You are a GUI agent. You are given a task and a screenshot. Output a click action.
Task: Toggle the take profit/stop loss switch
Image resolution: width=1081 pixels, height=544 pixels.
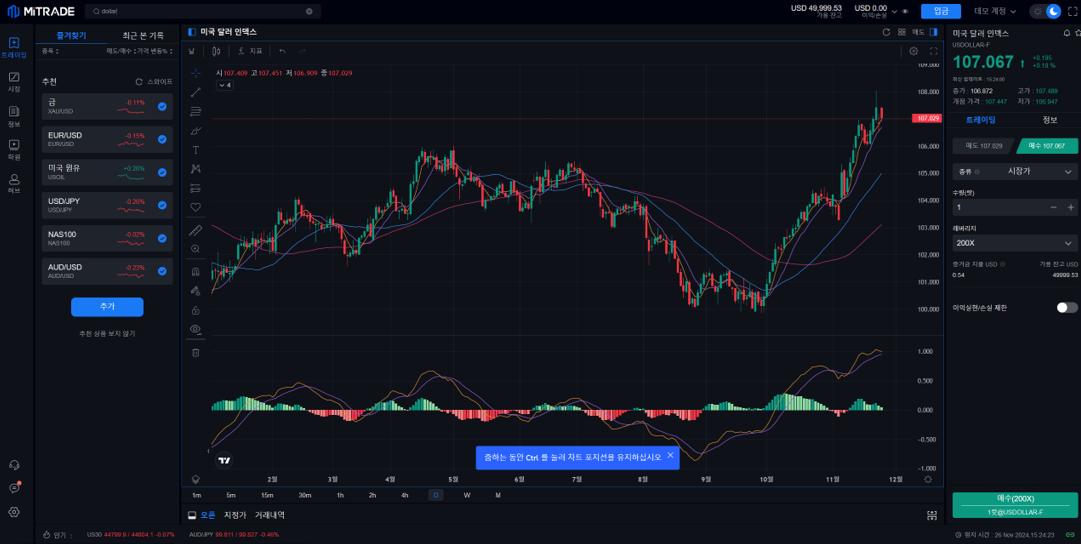[x=1066, y=308]
